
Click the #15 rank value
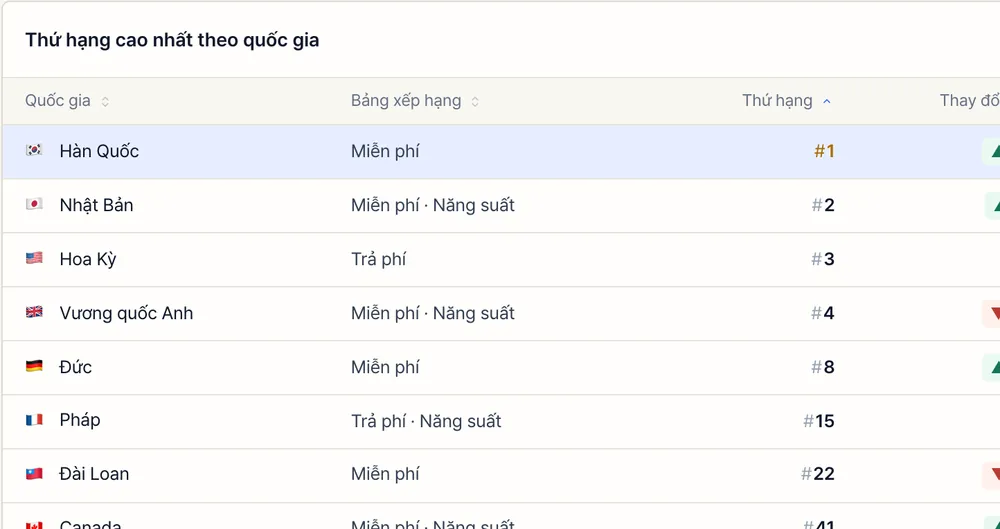[x=819, y=421]
